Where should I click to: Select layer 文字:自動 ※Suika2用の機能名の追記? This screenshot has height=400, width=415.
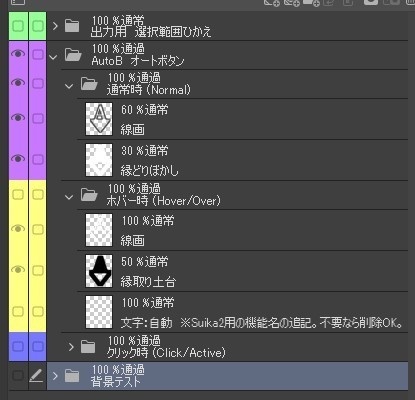click(262, 323)
